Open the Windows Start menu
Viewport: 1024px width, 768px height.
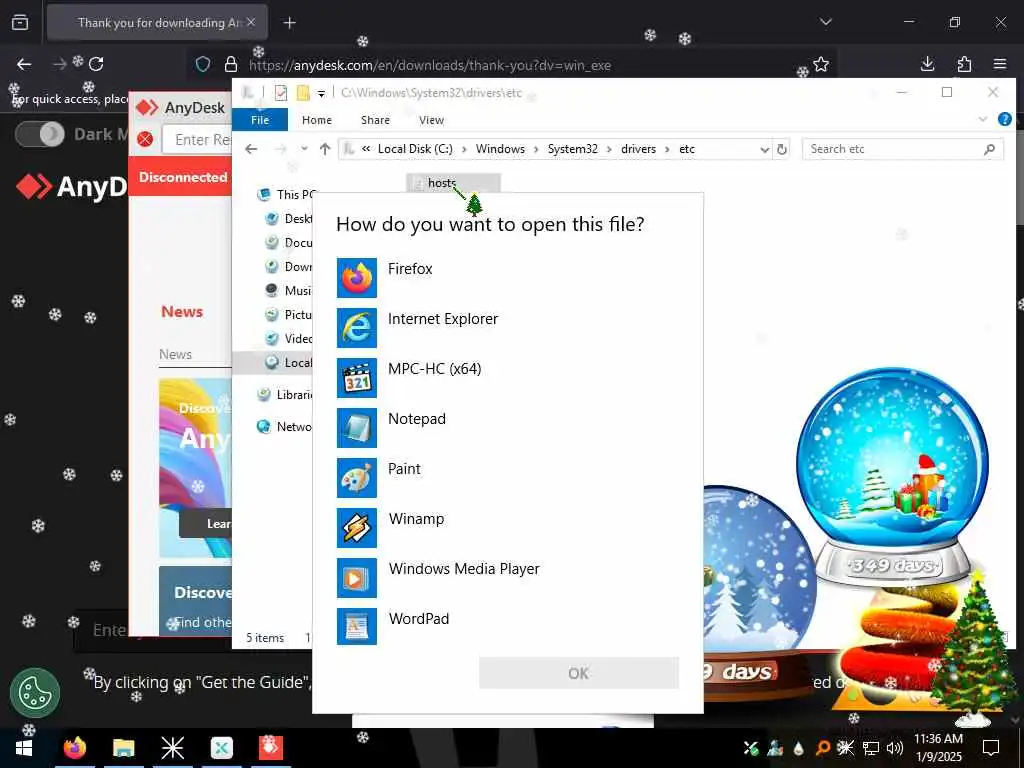click(24, 748)
